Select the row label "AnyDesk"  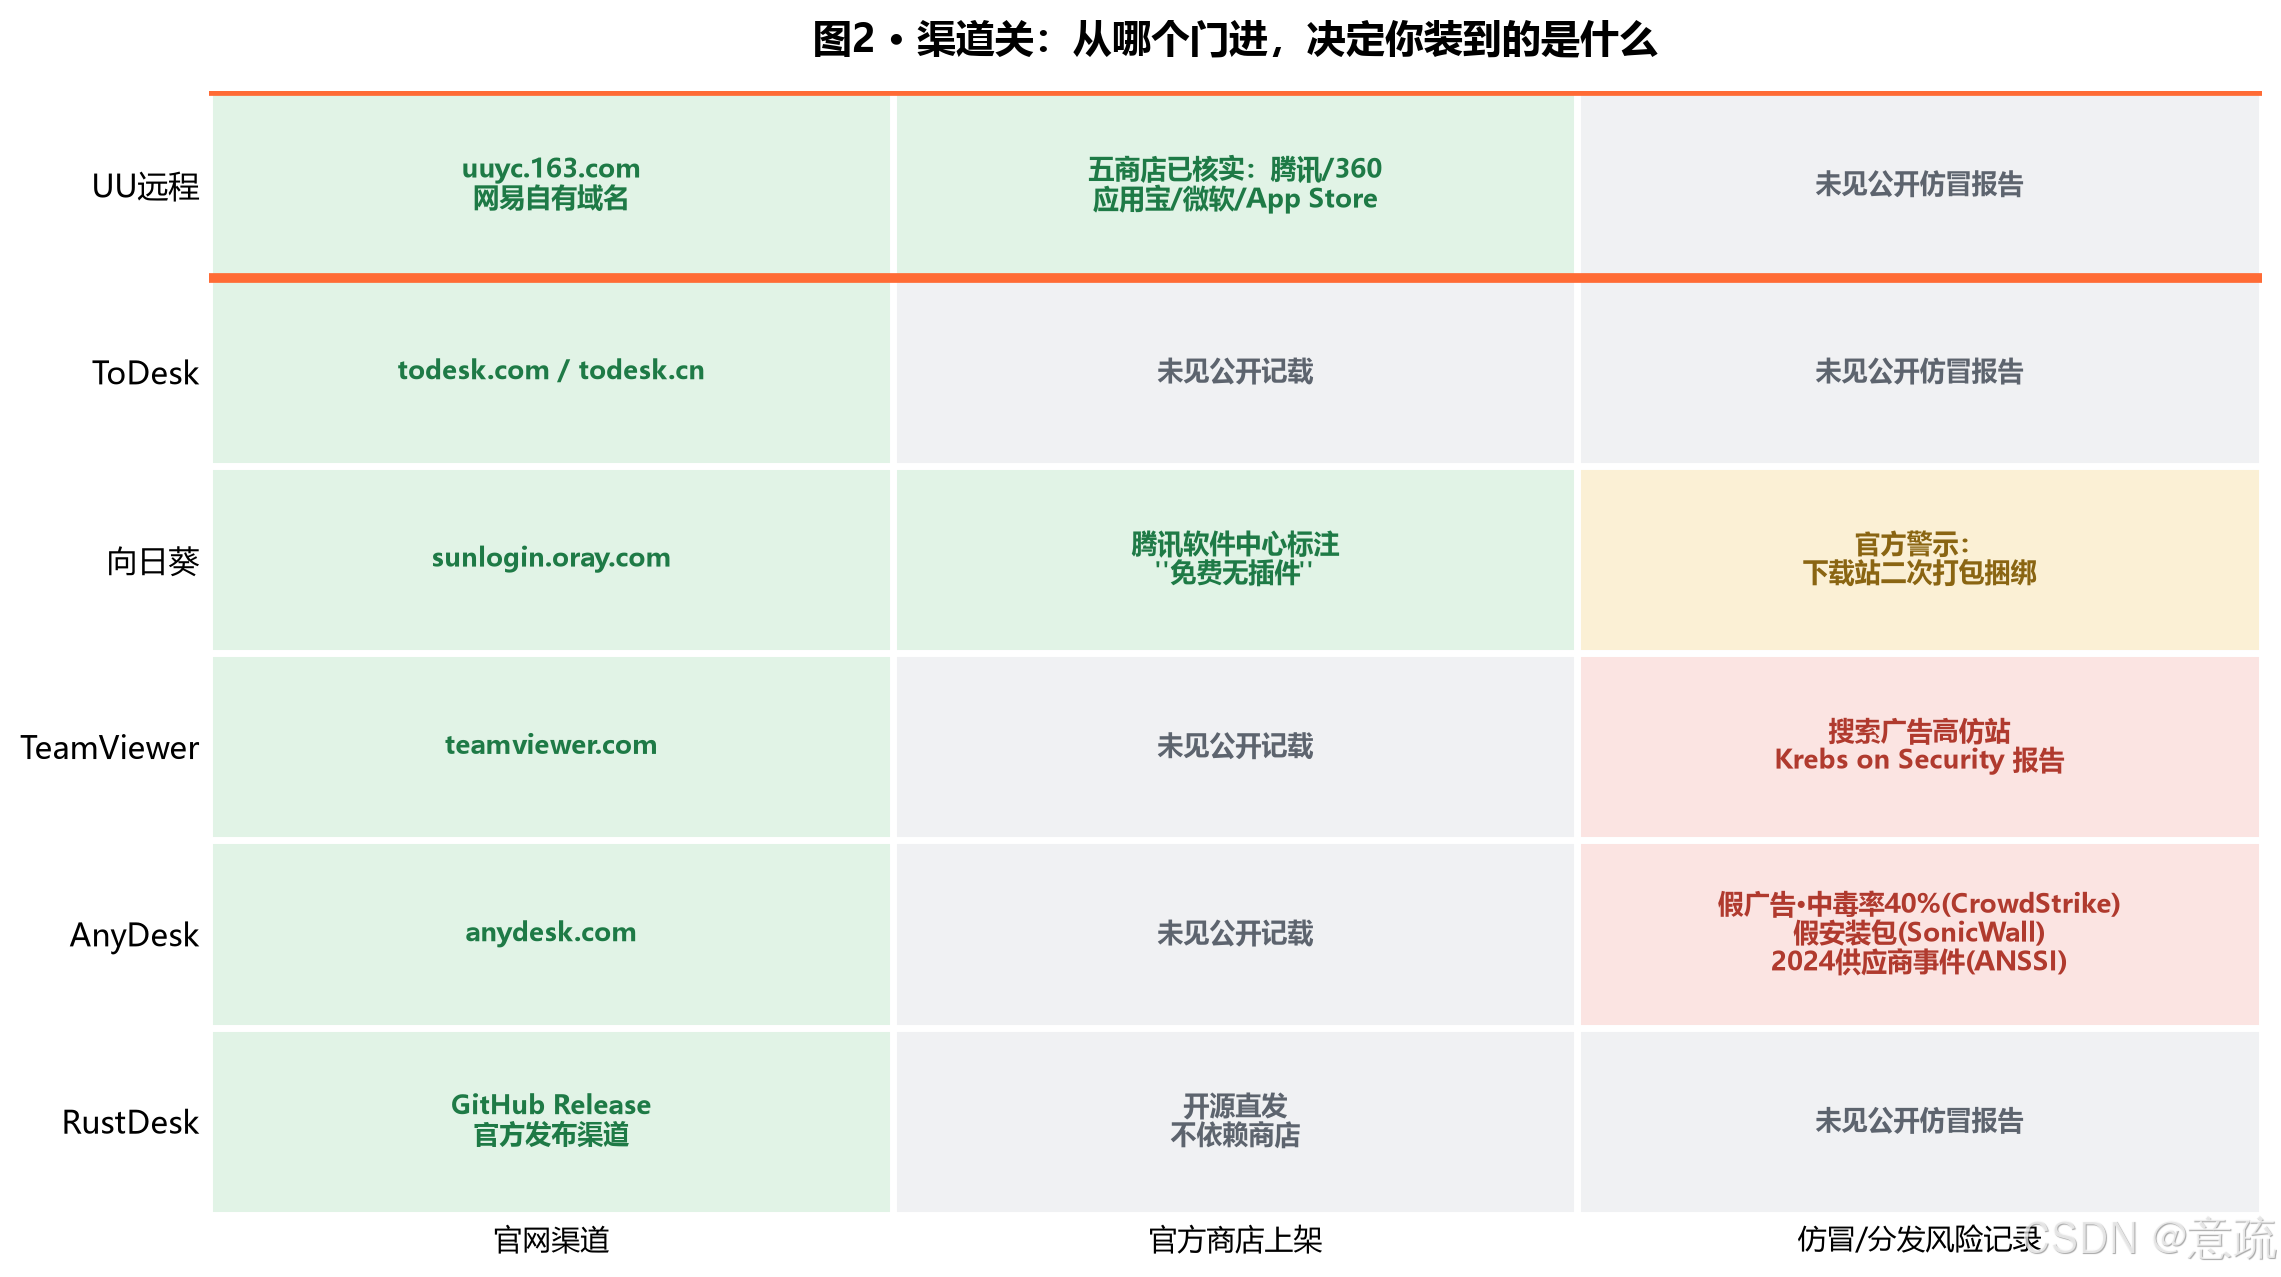[x=134, y=935]
